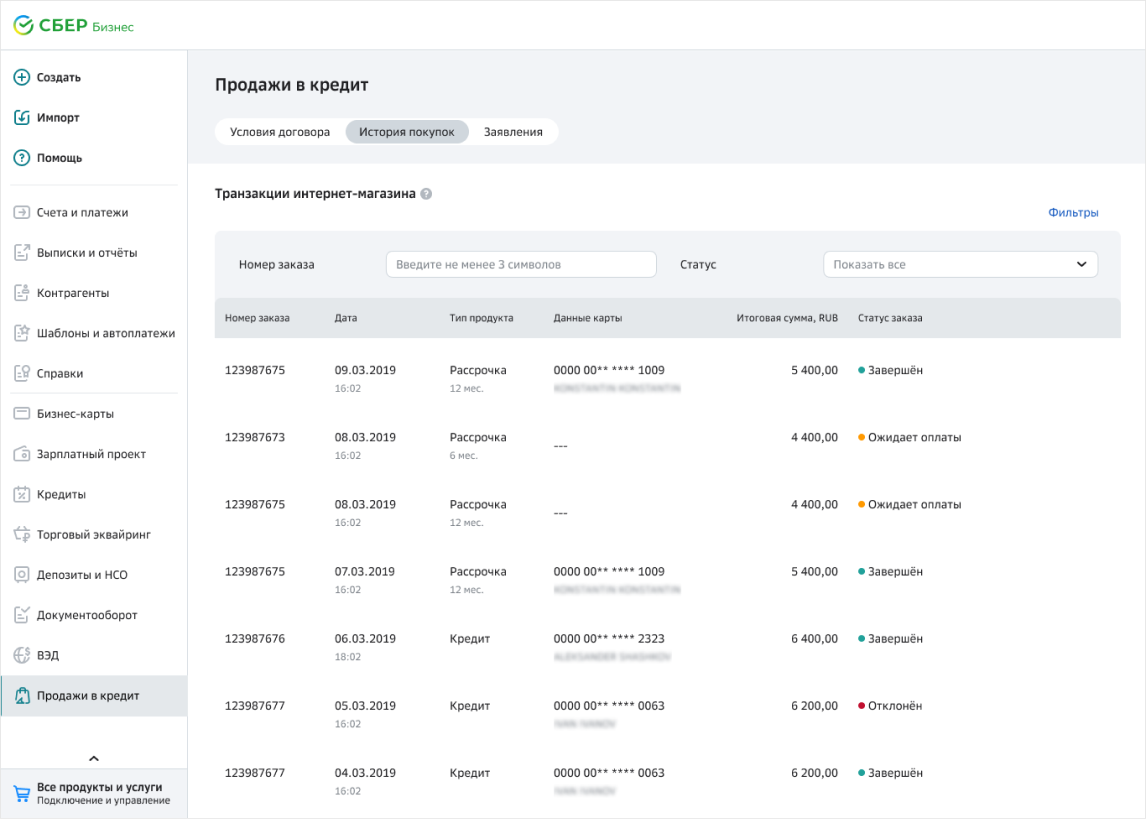
Task: Click the Кредиты percent icon
Action: 21,494
